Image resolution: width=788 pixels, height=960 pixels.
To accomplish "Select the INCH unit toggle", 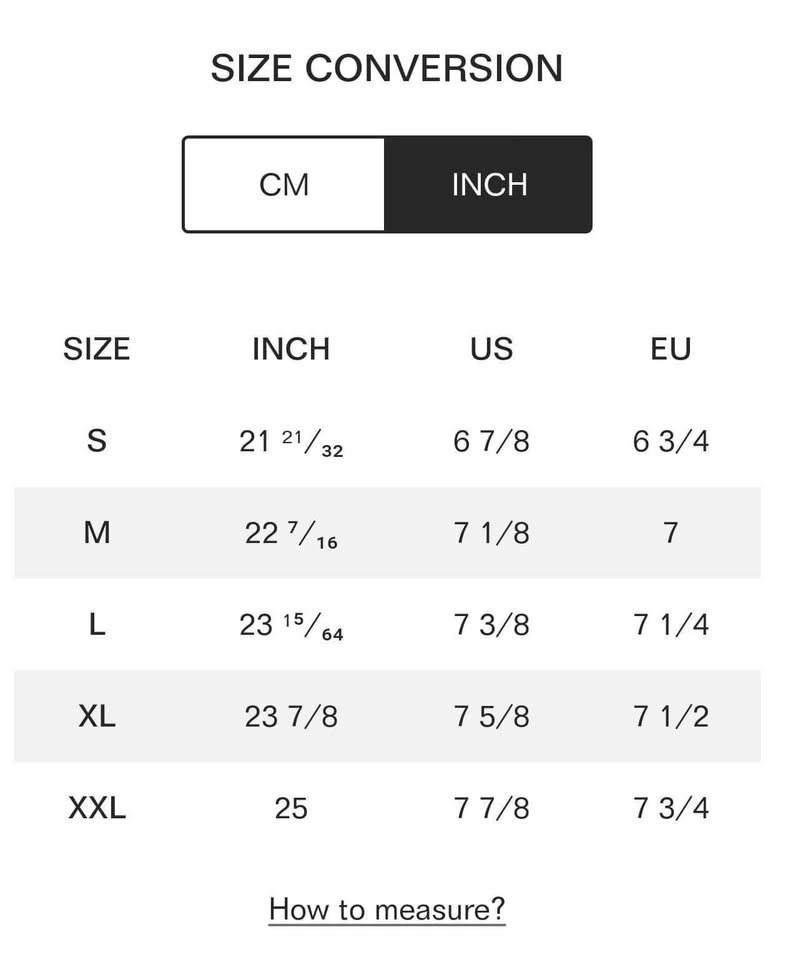I will pos(489,185).
